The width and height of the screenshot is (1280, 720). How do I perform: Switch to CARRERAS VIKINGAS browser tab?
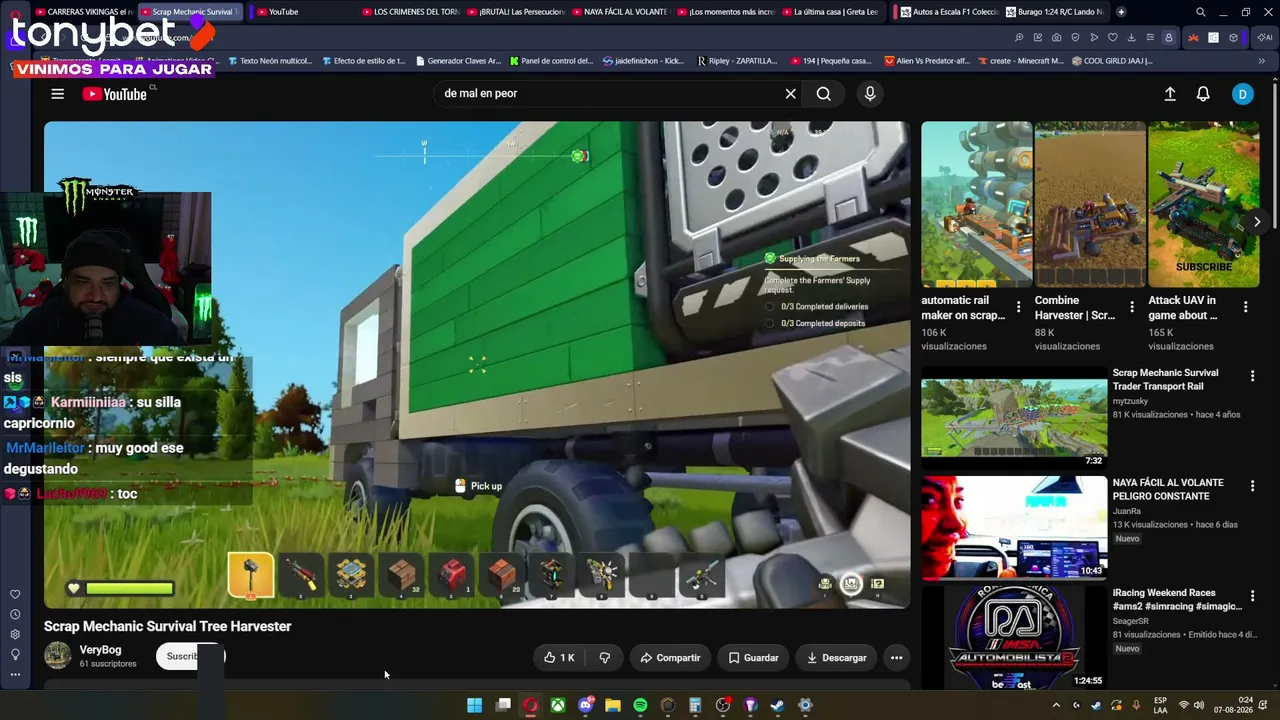(x=82, y=12)
